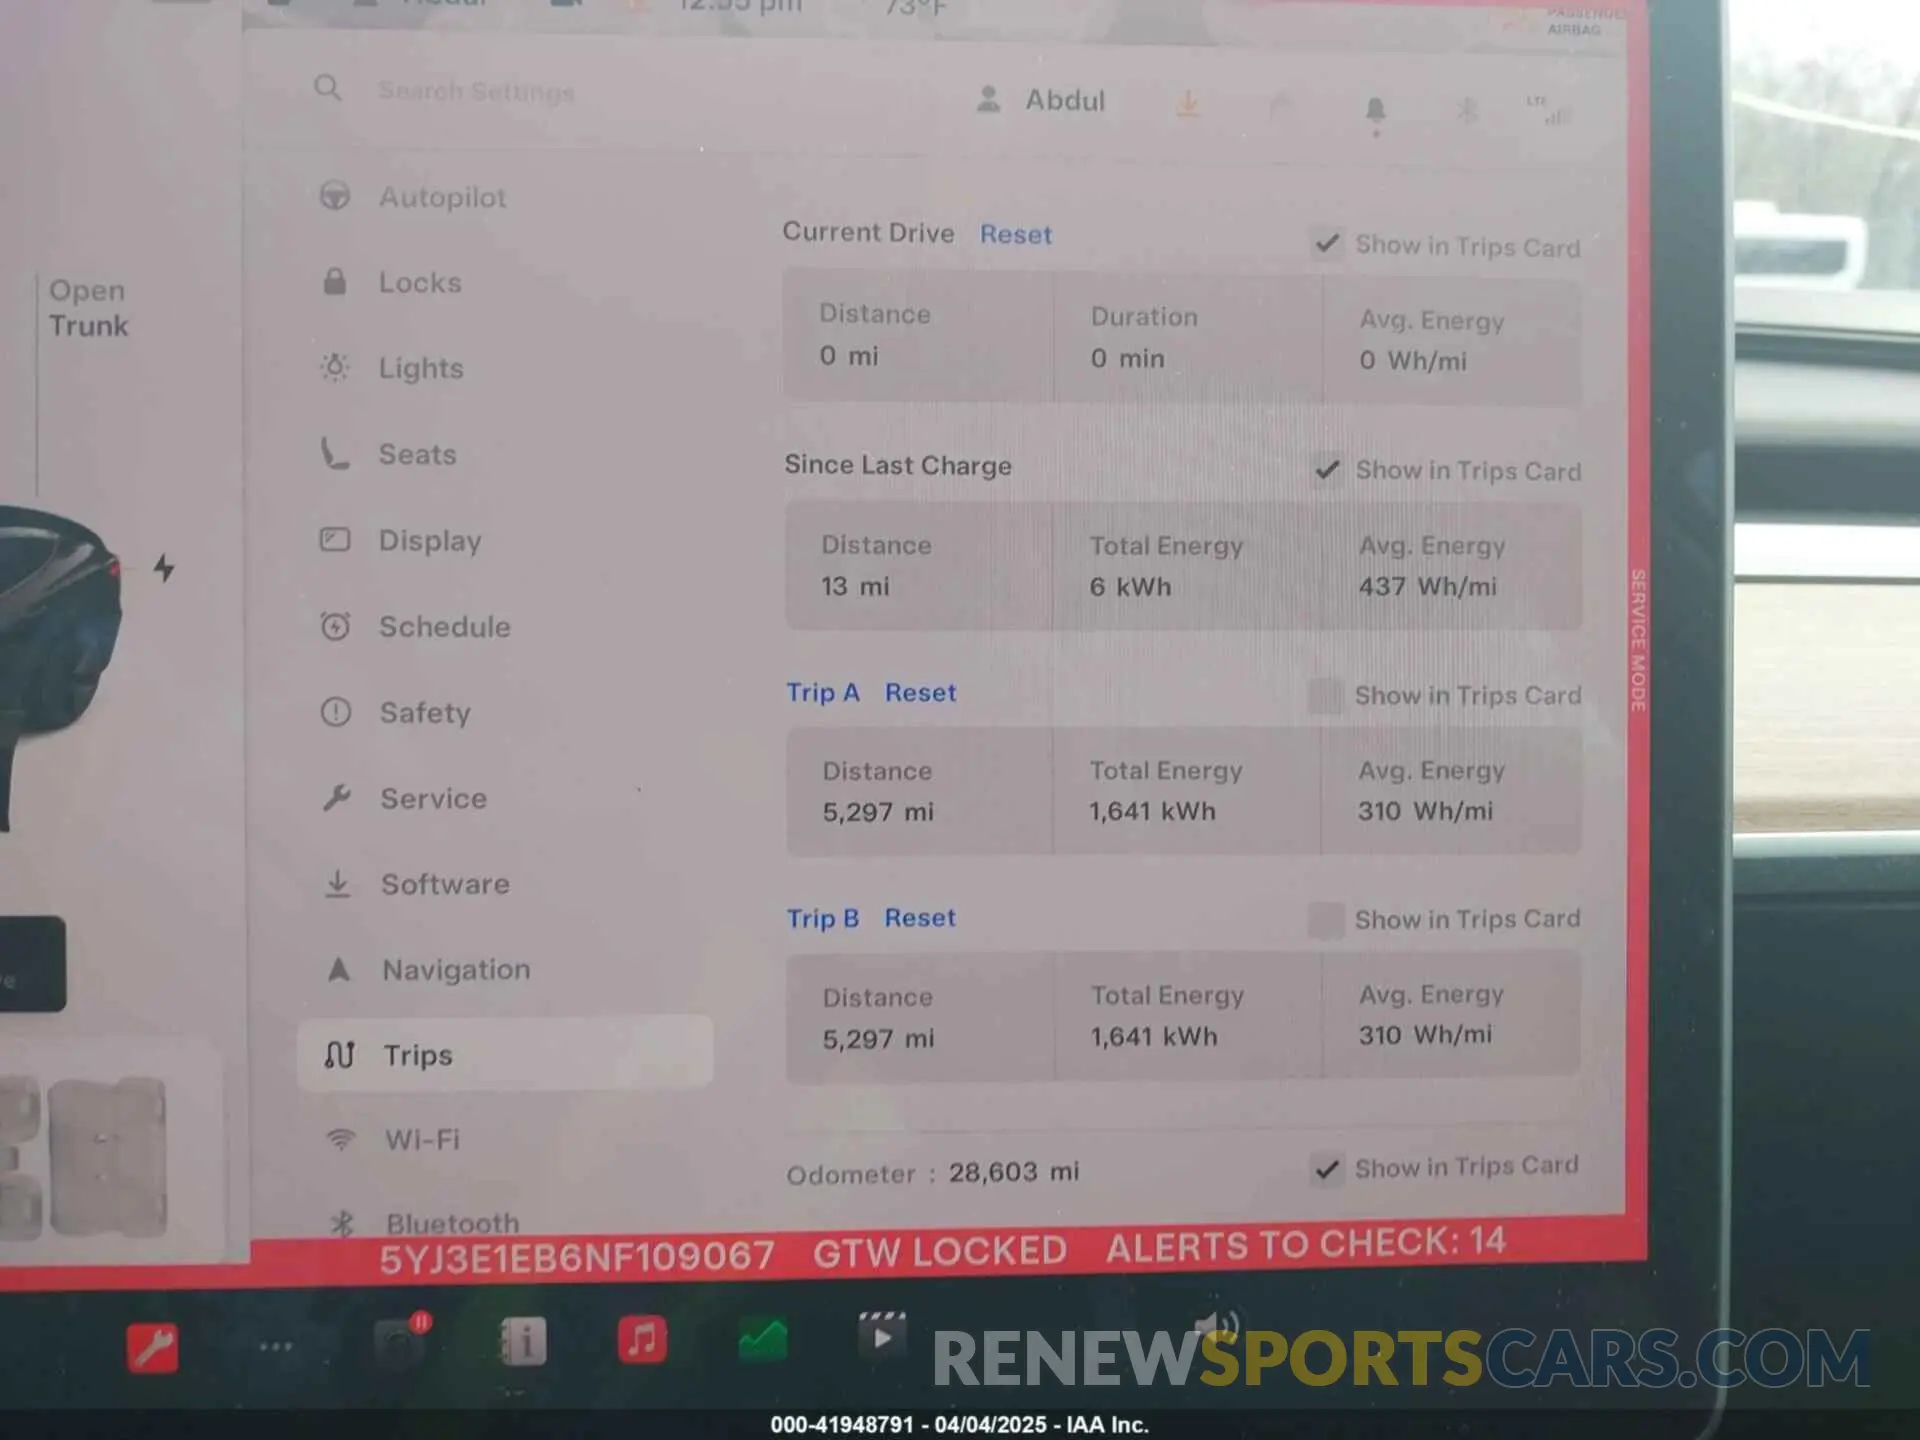Open the notifications bell icon

(1375, 110)
